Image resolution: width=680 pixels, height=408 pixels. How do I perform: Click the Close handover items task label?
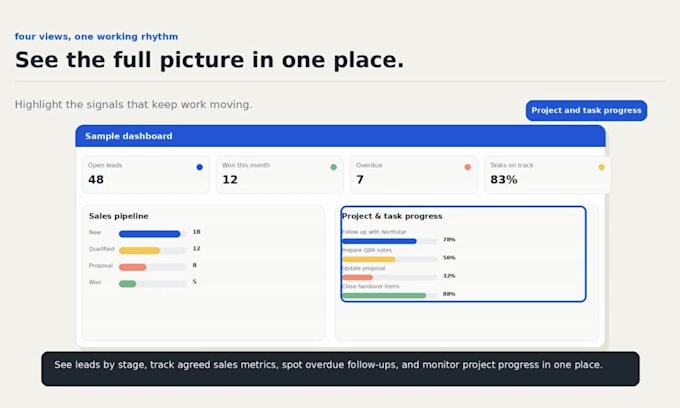click(371, 287)
